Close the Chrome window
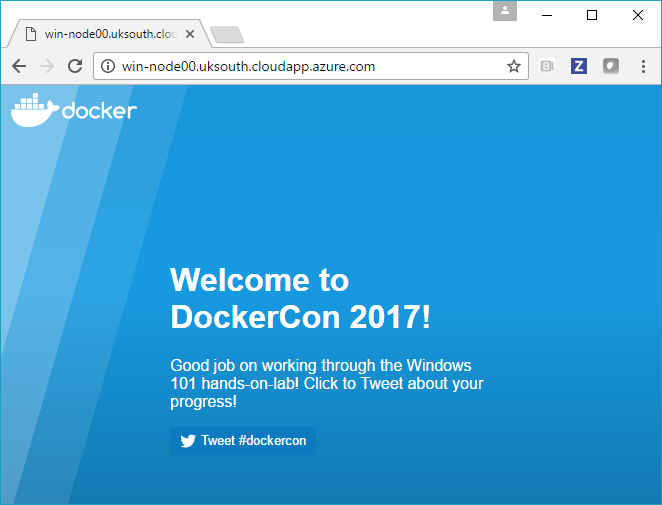 (x=638, y=15)
